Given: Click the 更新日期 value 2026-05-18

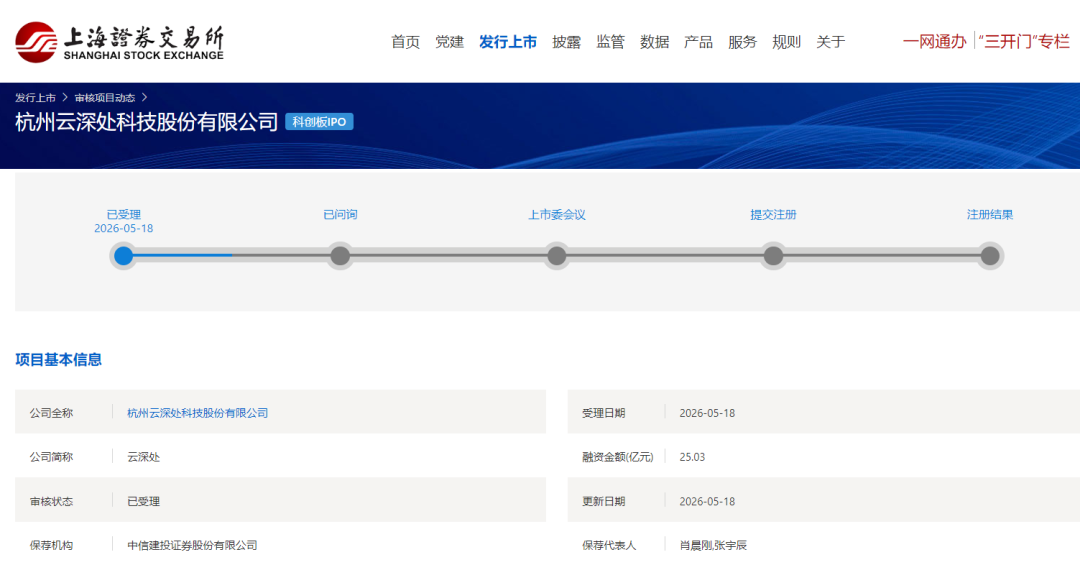Looking at the screenshot, I should click(x=707, y=501).
